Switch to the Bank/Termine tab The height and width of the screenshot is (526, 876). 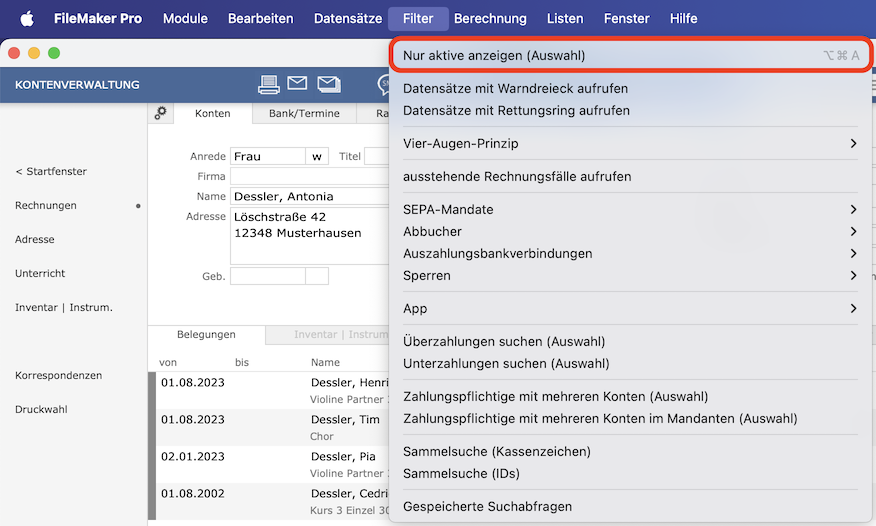(x=304, y=113)
